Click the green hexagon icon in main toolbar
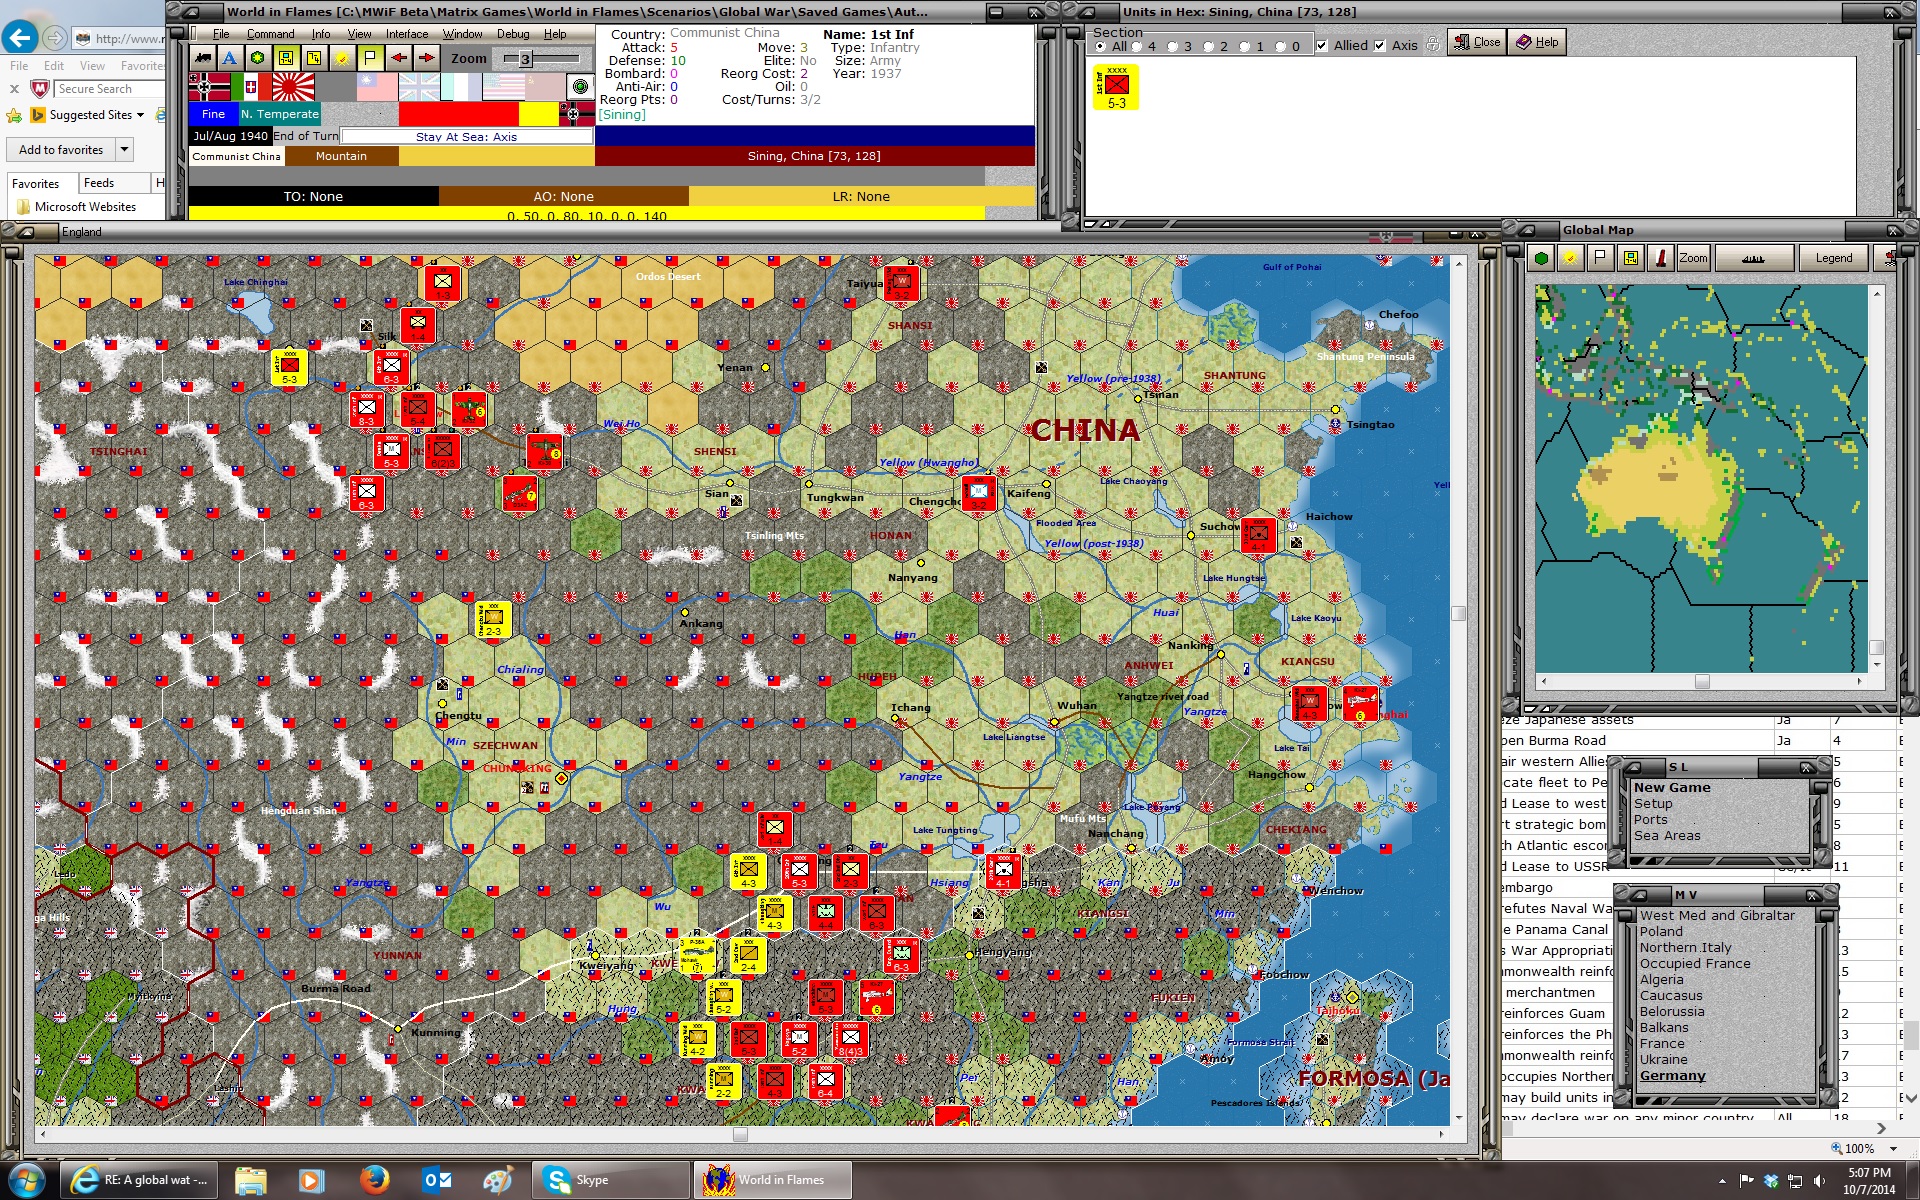 (257, 58)
